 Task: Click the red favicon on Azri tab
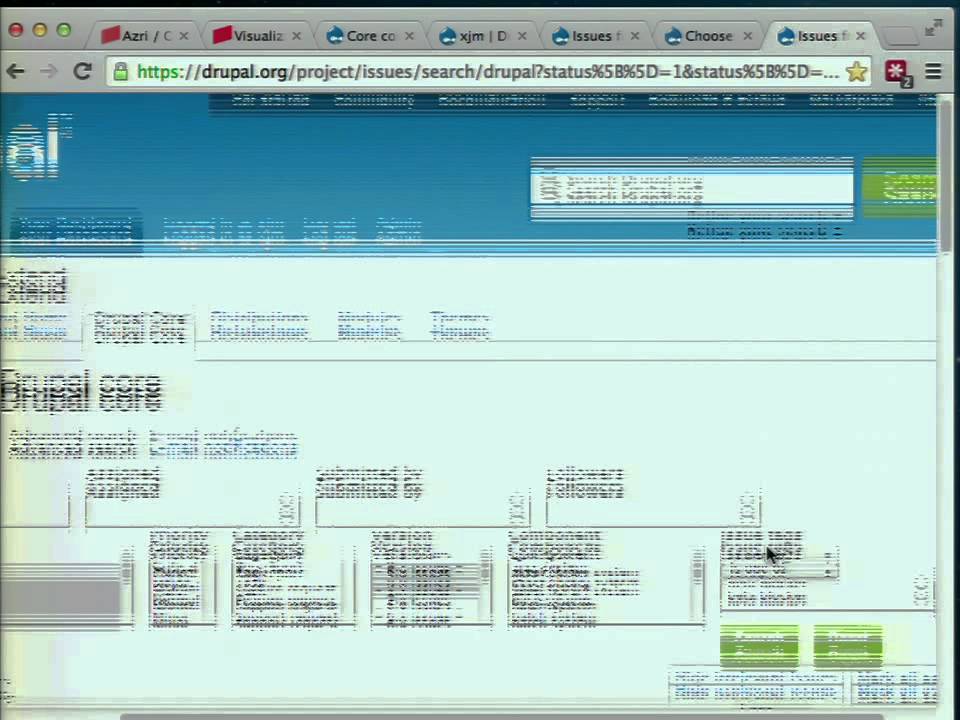110,35
